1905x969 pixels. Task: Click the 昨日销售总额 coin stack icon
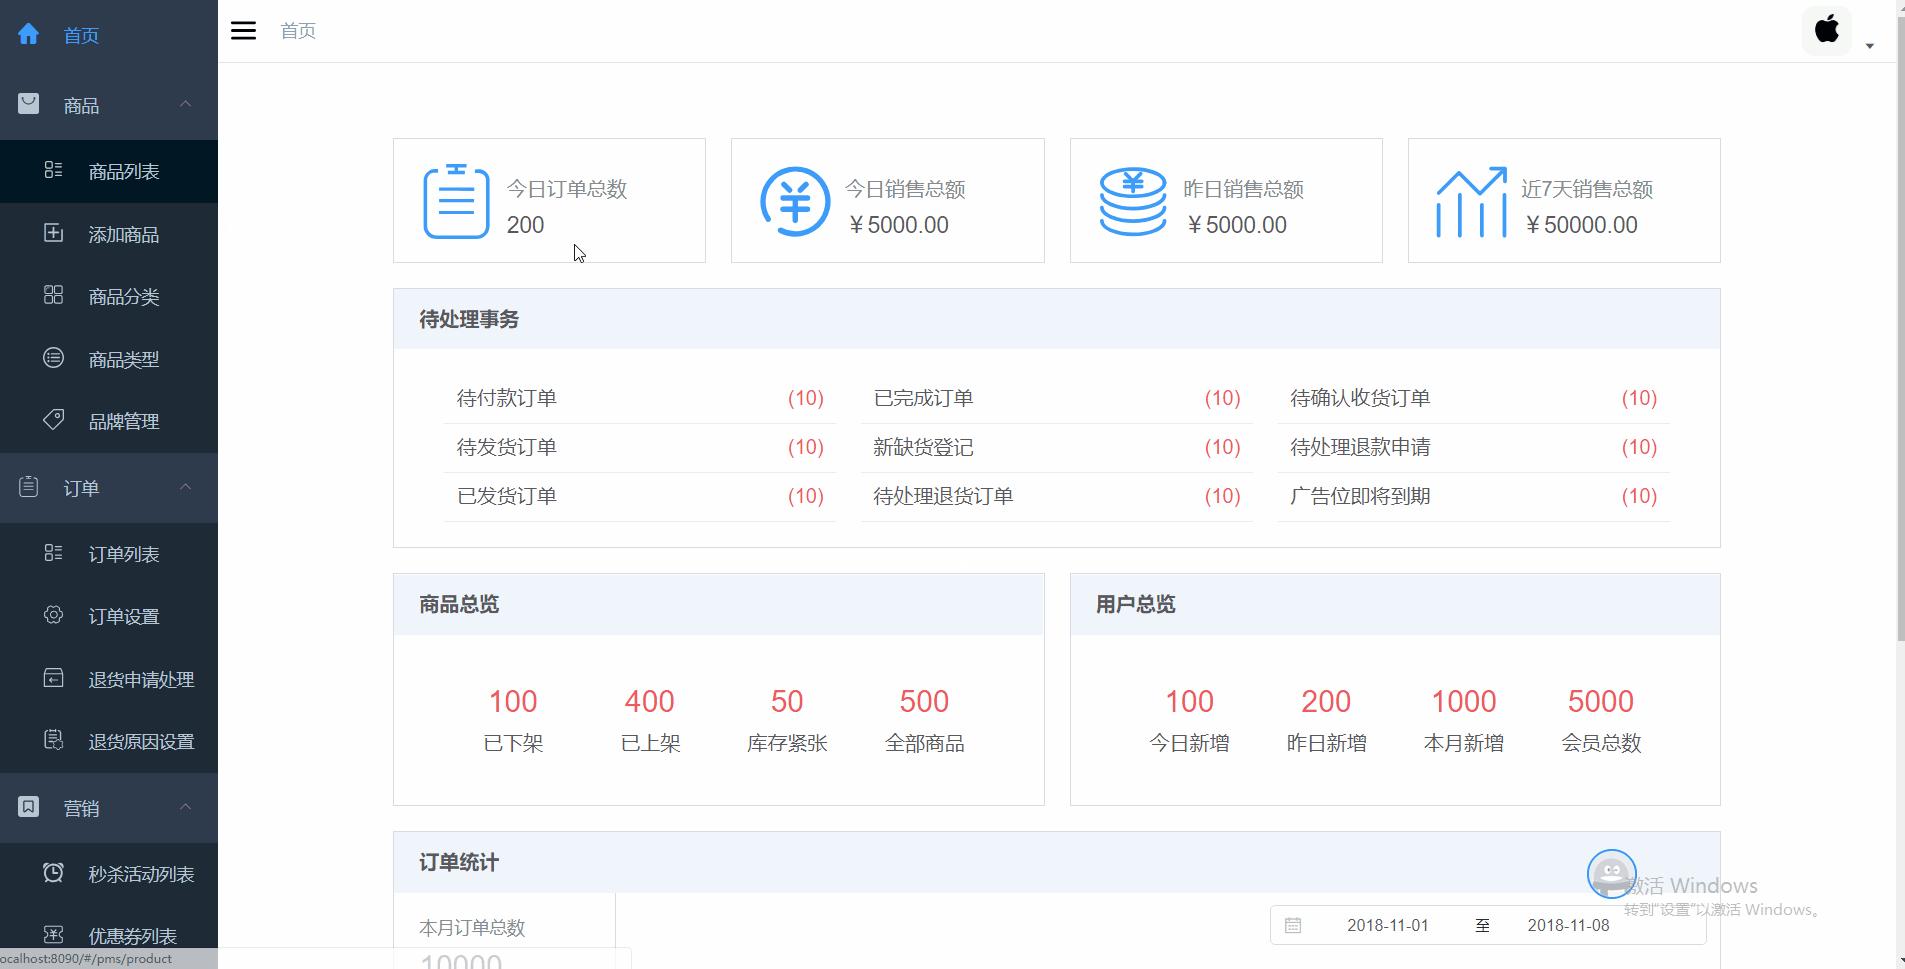click(1132, 201)
